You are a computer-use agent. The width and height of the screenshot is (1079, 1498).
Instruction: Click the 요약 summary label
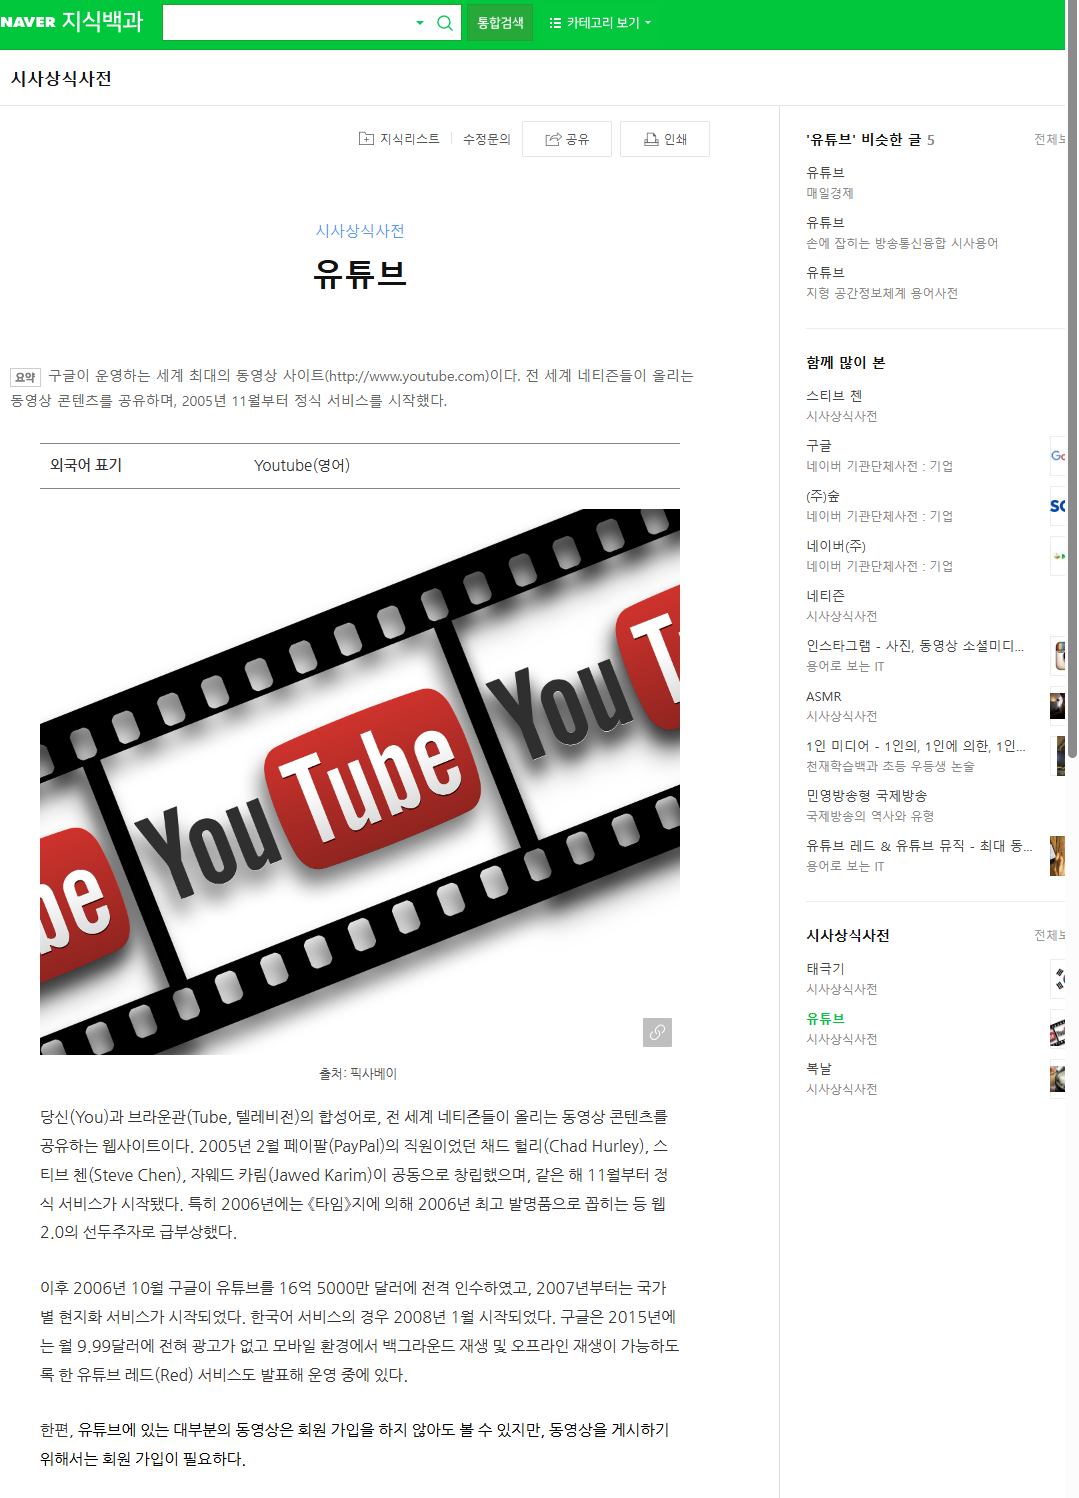tap(25, 377)
